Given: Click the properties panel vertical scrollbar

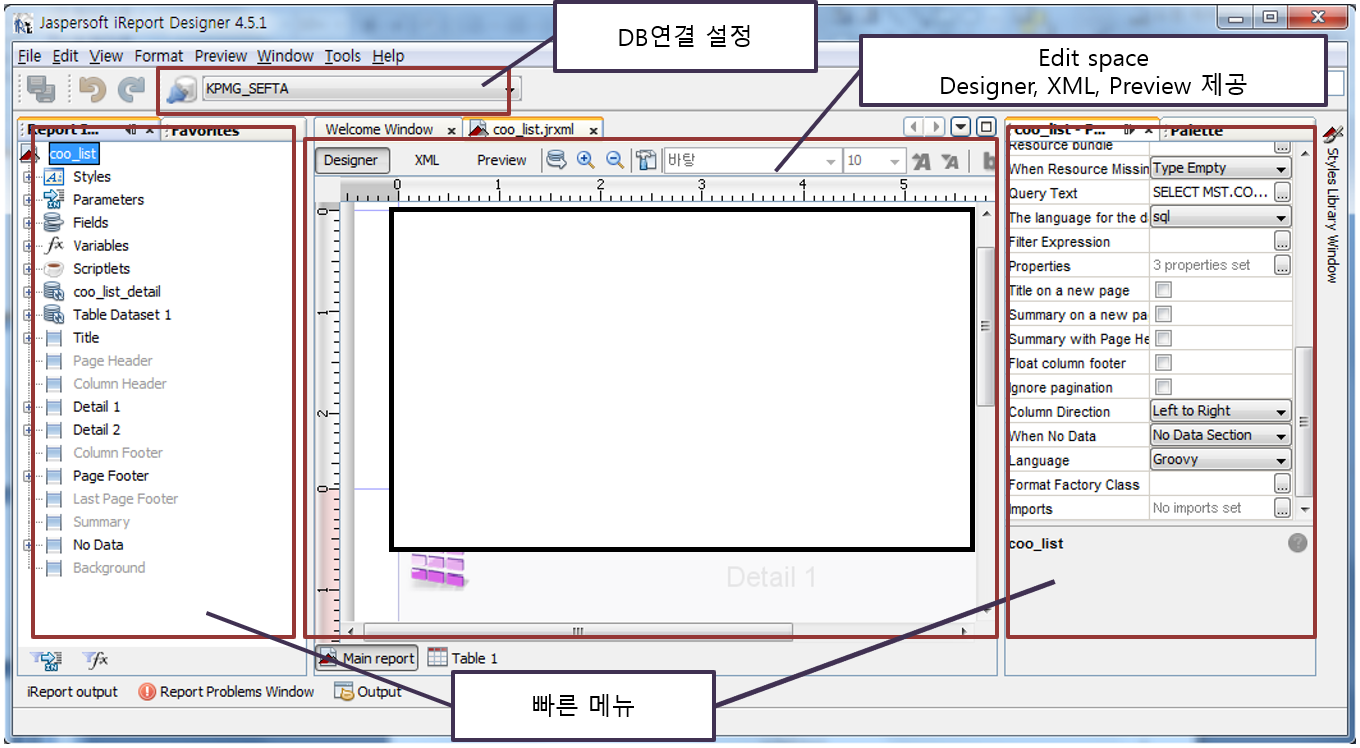Looking at the screenshot, I should pyautogui.click(x=1302, y=422).
